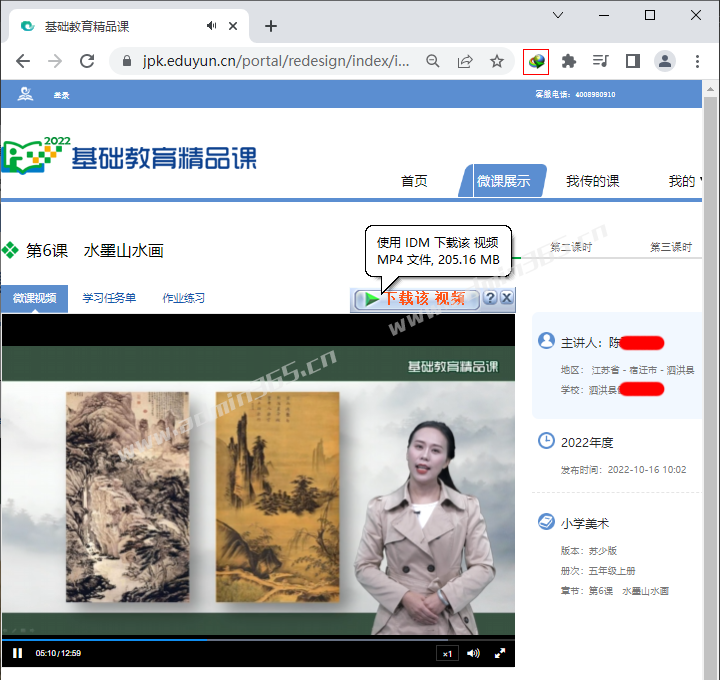Change playback speed via x1 button
This screenshot has width=720, height=680.
point(447,653)
